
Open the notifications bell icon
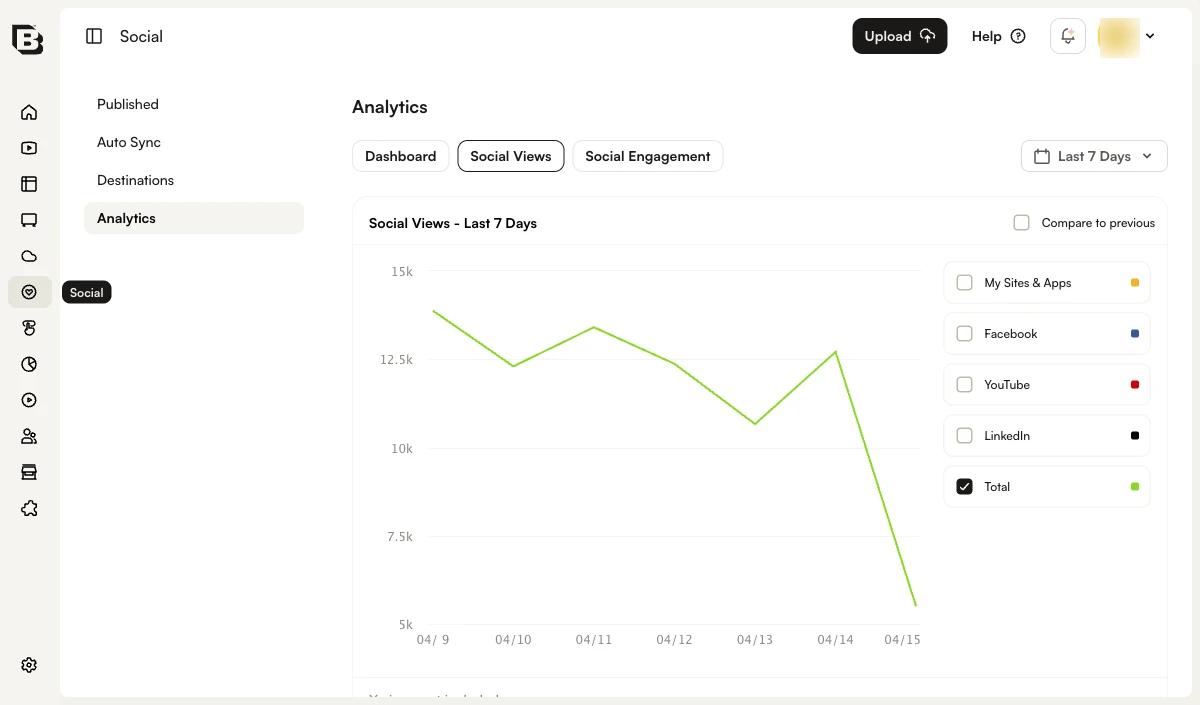pos(1068,36)
